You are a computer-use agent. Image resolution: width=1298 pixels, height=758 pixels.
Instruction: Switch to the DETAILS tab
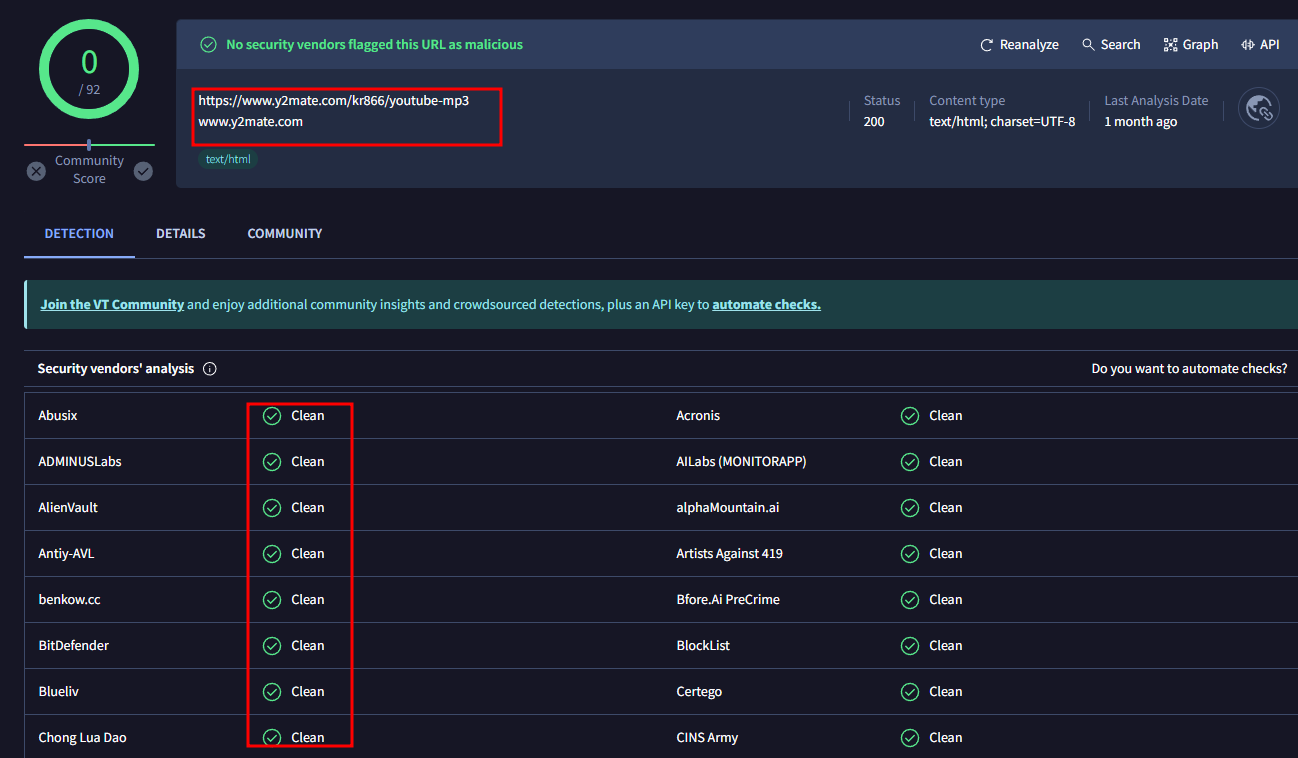[x=181, y=233]
